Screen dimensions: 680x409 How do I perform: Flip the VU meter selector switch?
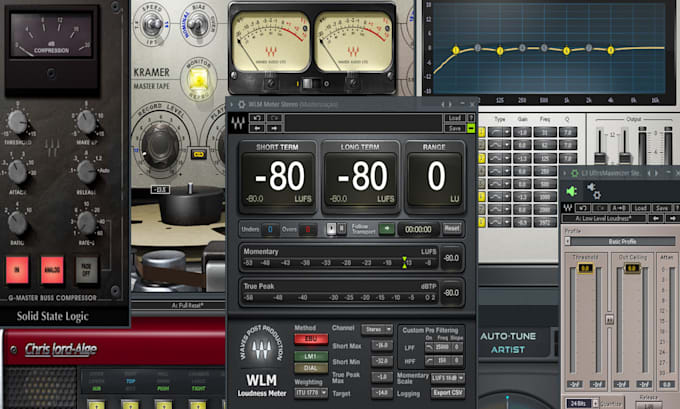tap(310, 83)
